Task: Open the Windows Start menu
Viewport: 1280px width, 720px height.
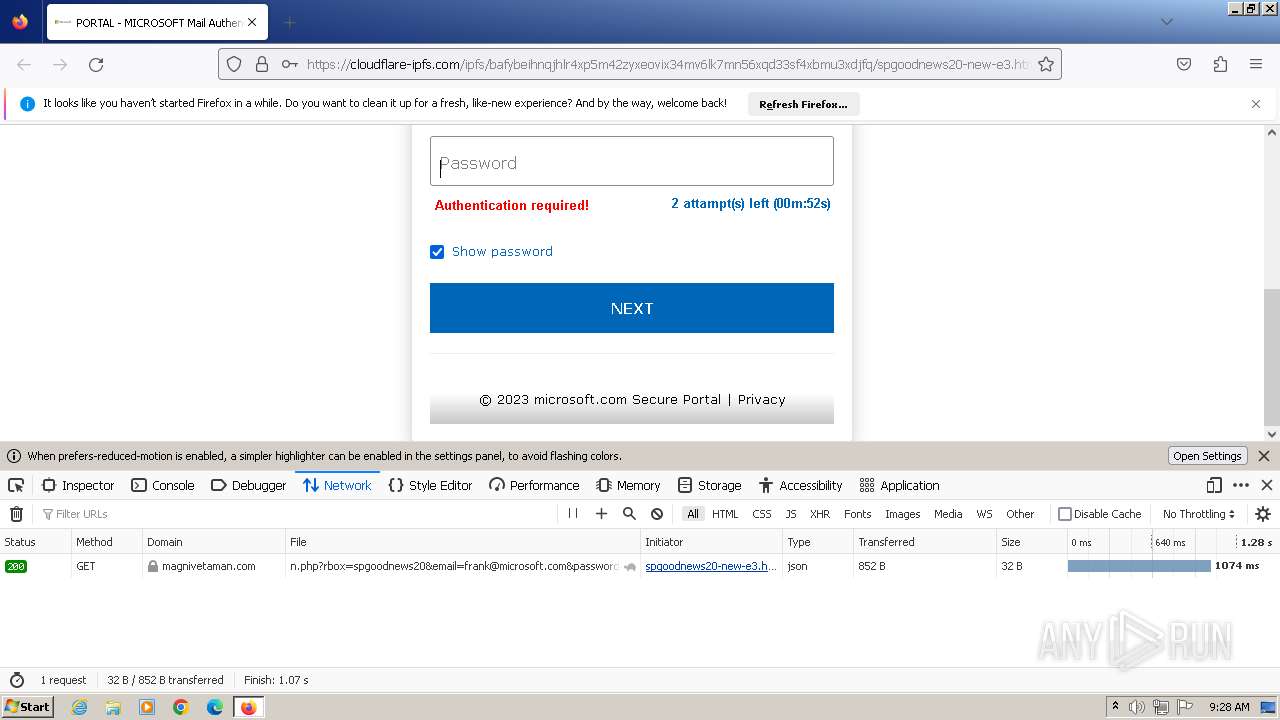Action: pos(27,706)
